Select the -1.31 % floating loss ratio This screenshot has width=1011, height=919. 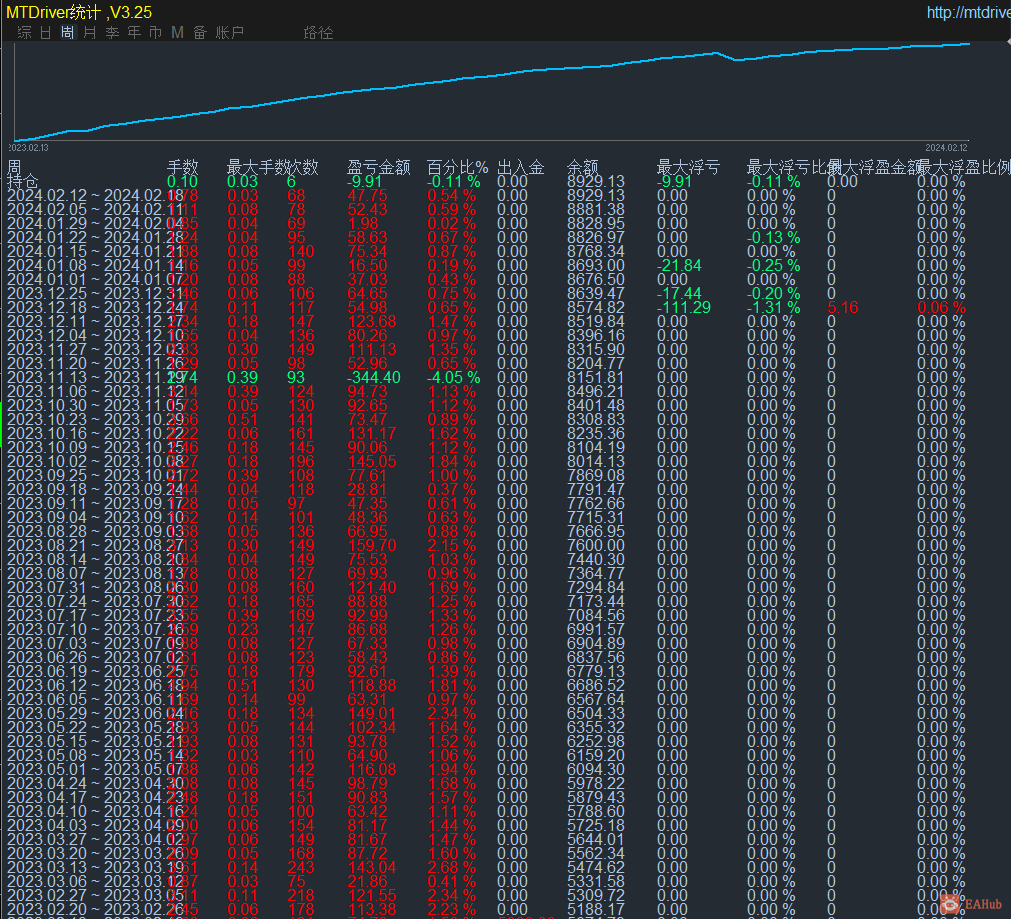tap(774, 308)
